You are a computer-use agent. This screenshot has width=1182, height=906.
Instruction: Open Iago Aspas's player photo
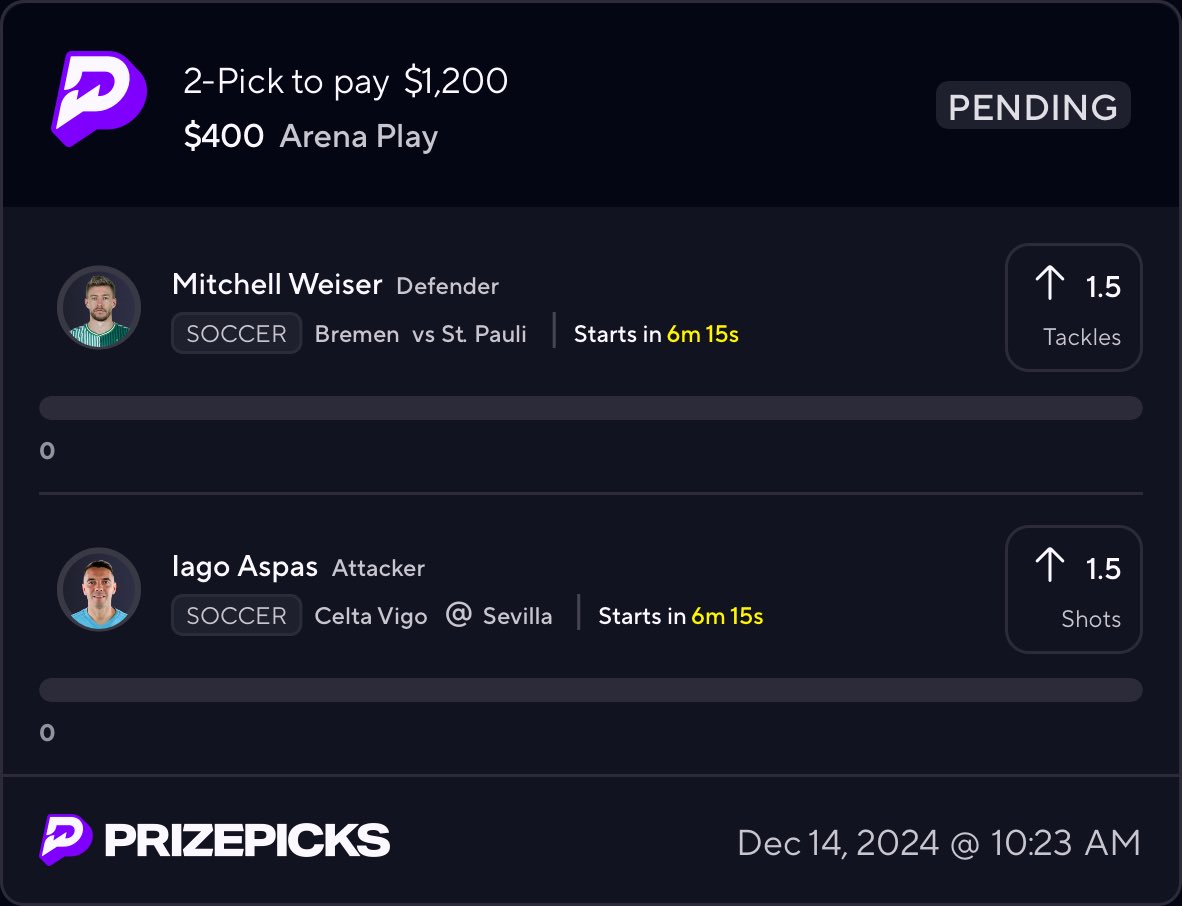pyautogui.click(x=99, y=589)
